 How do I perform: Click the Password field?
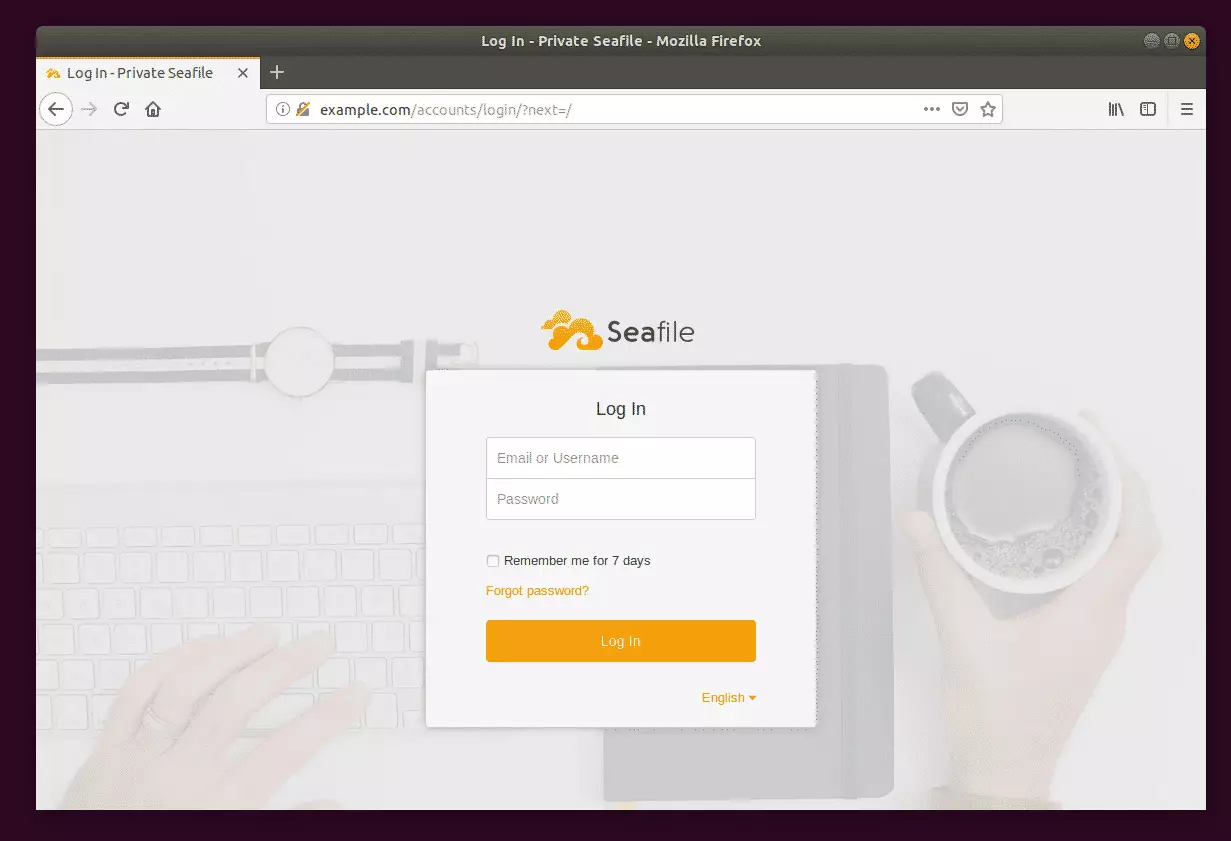620,499
